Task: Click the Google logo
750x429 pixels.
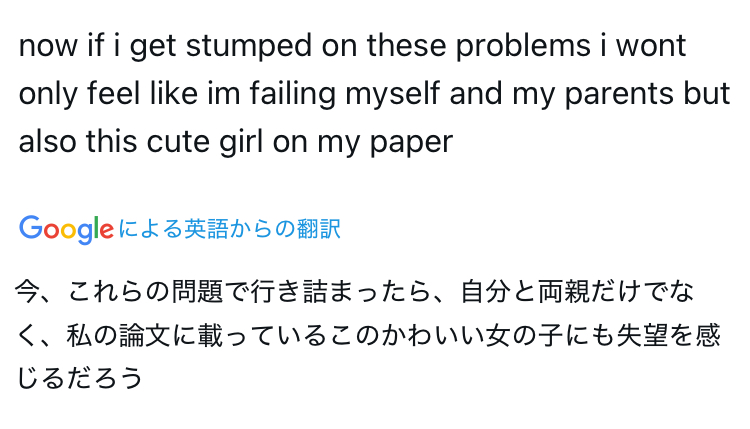Action: coord(66,229)
